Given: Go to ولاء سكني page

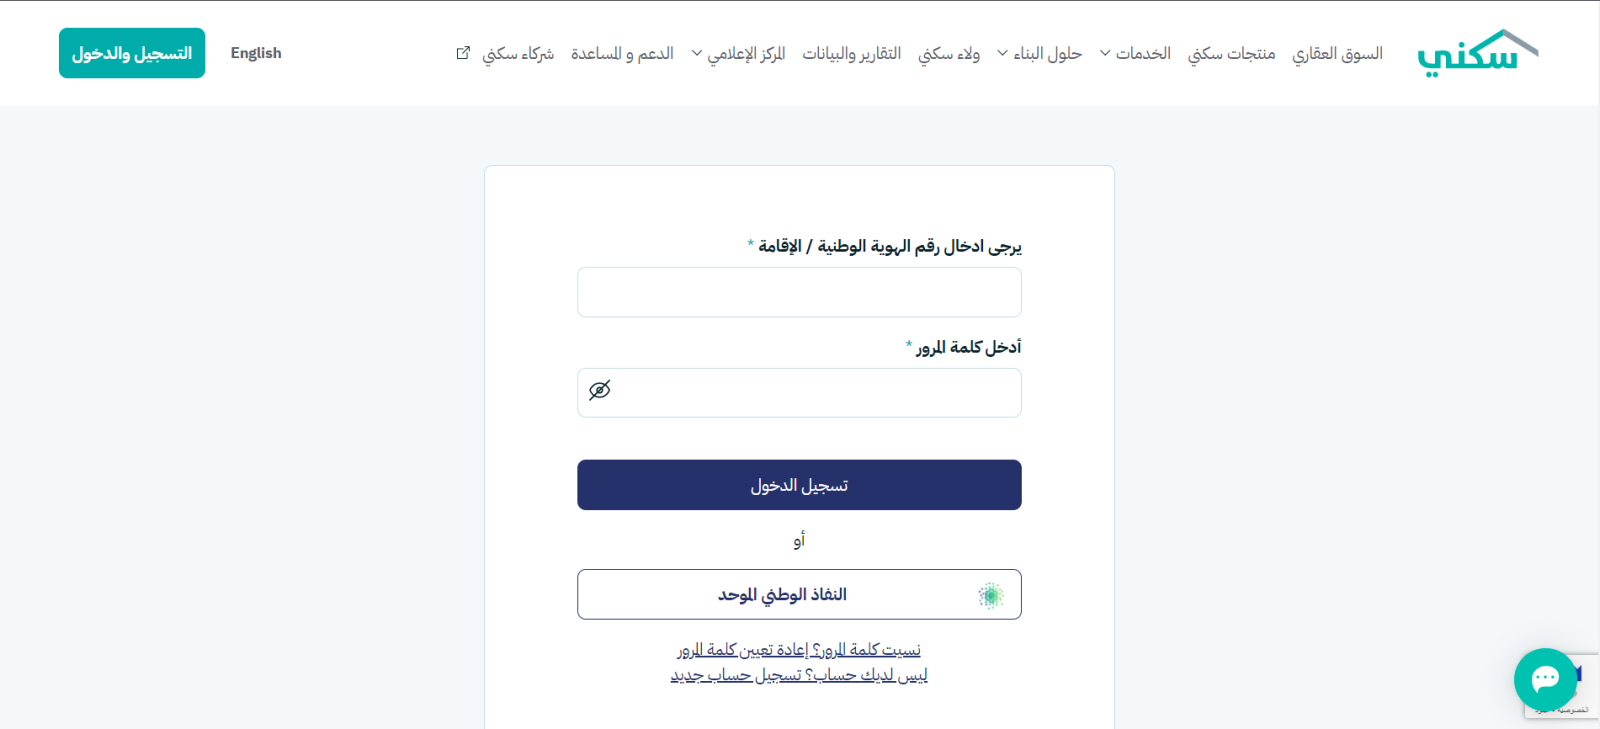Looking at the screenshot, I should 949,53.
